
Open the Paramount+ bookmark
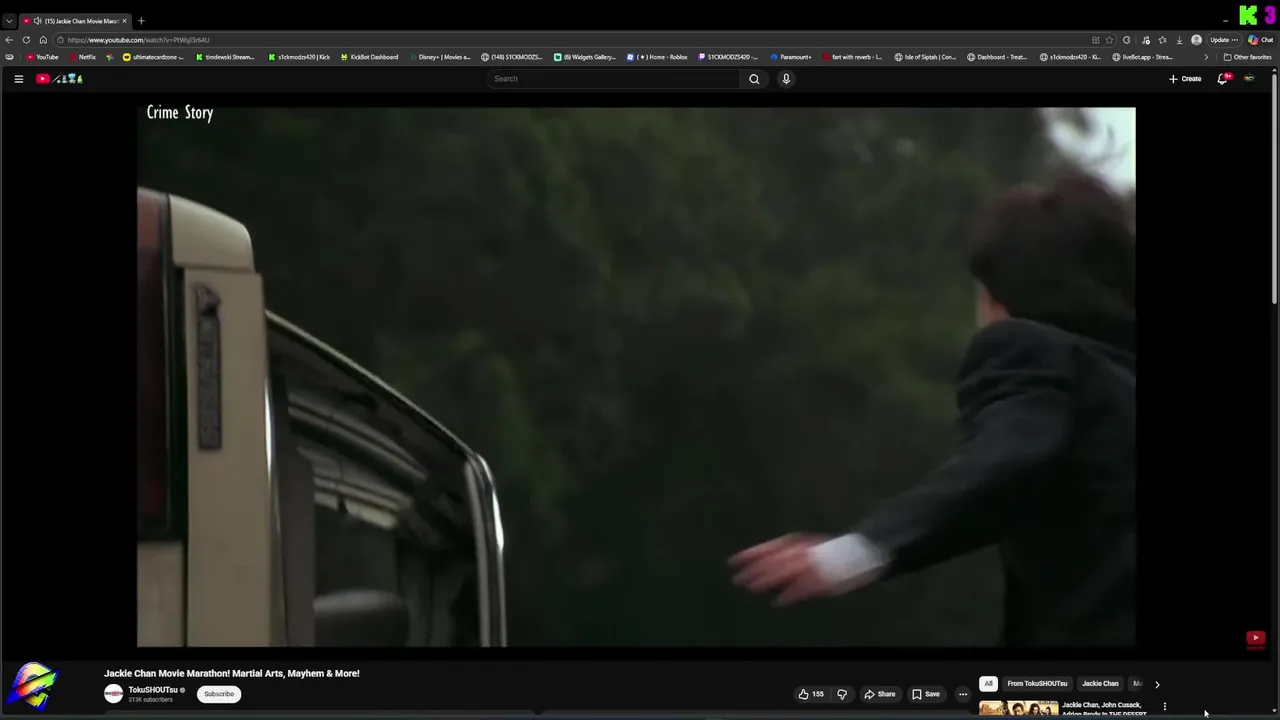pyautogui.click(x=790, y=57)
